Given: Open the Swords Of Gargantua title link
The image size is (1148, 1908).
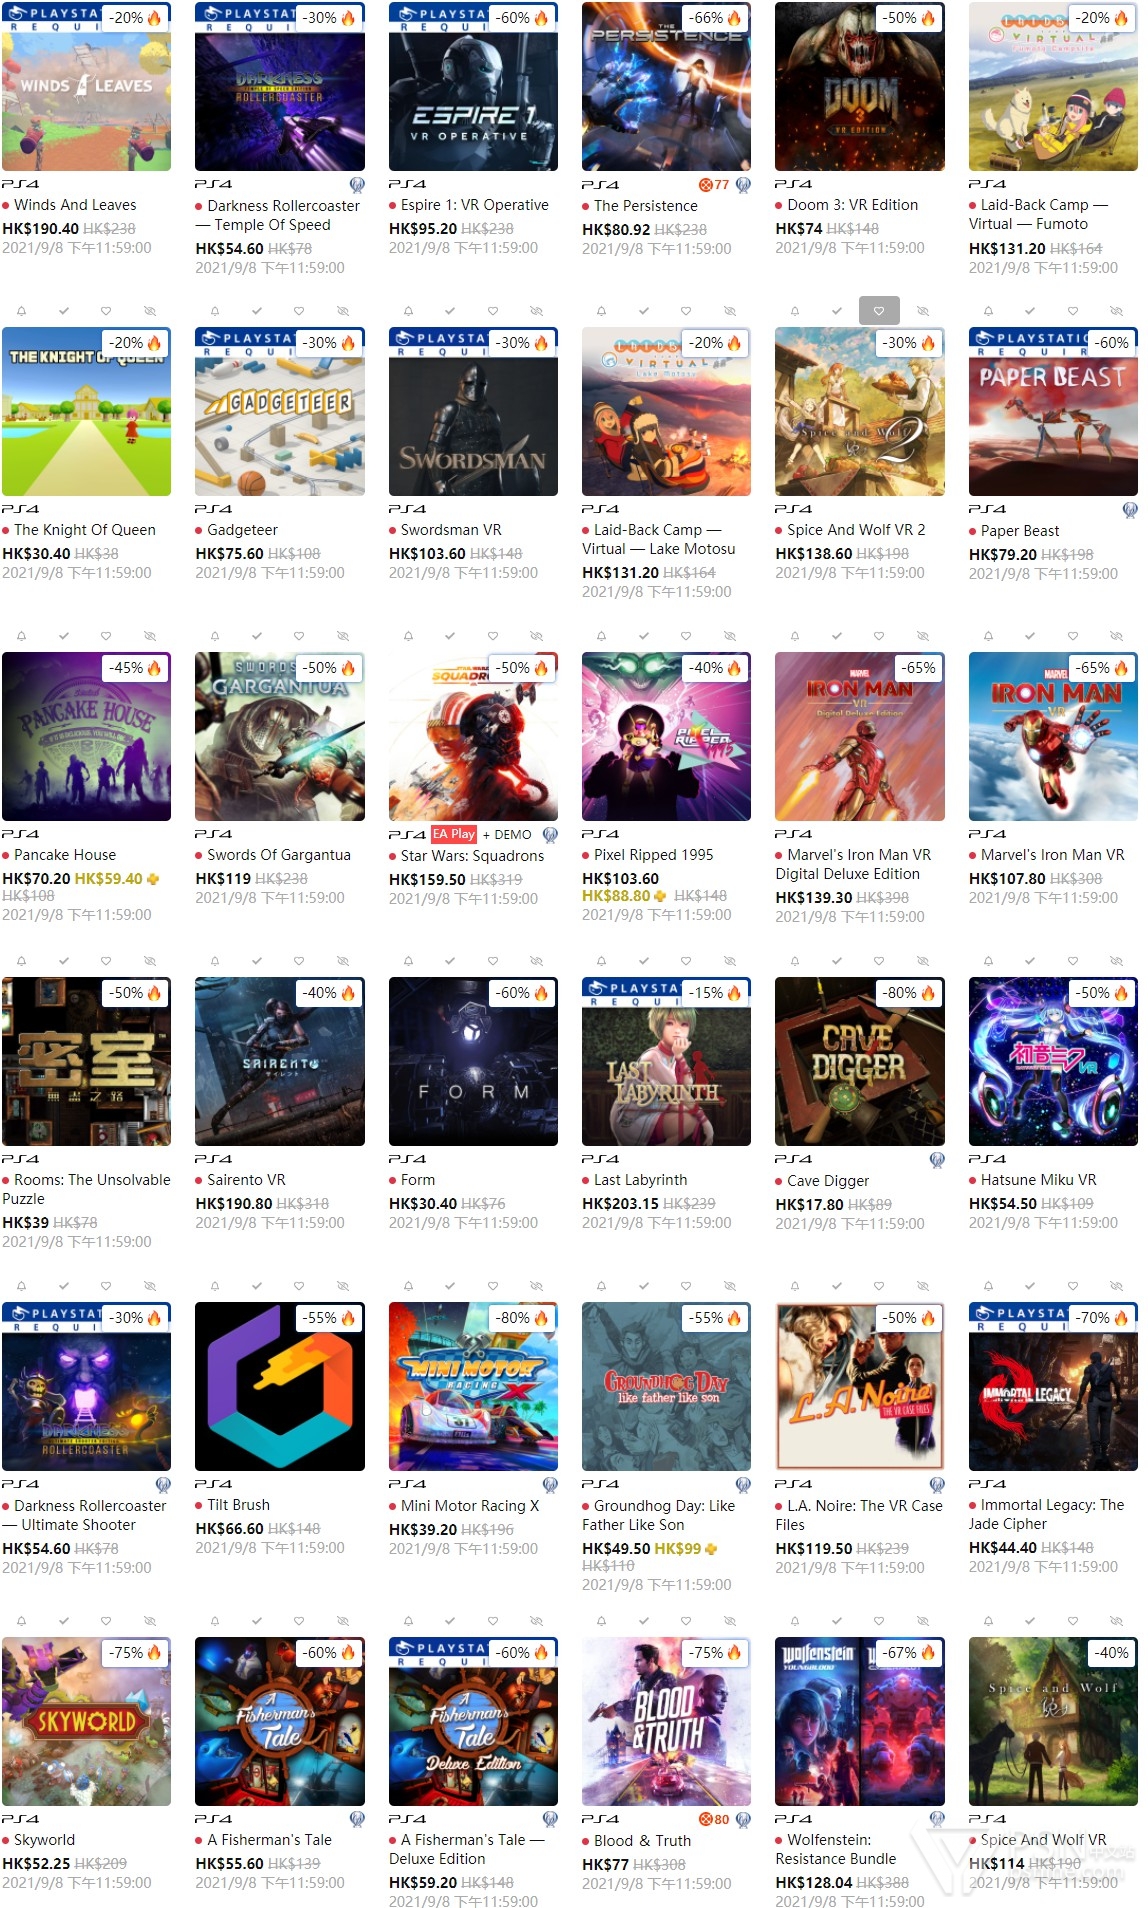Looking at the screenshot, I should [279, 855].
